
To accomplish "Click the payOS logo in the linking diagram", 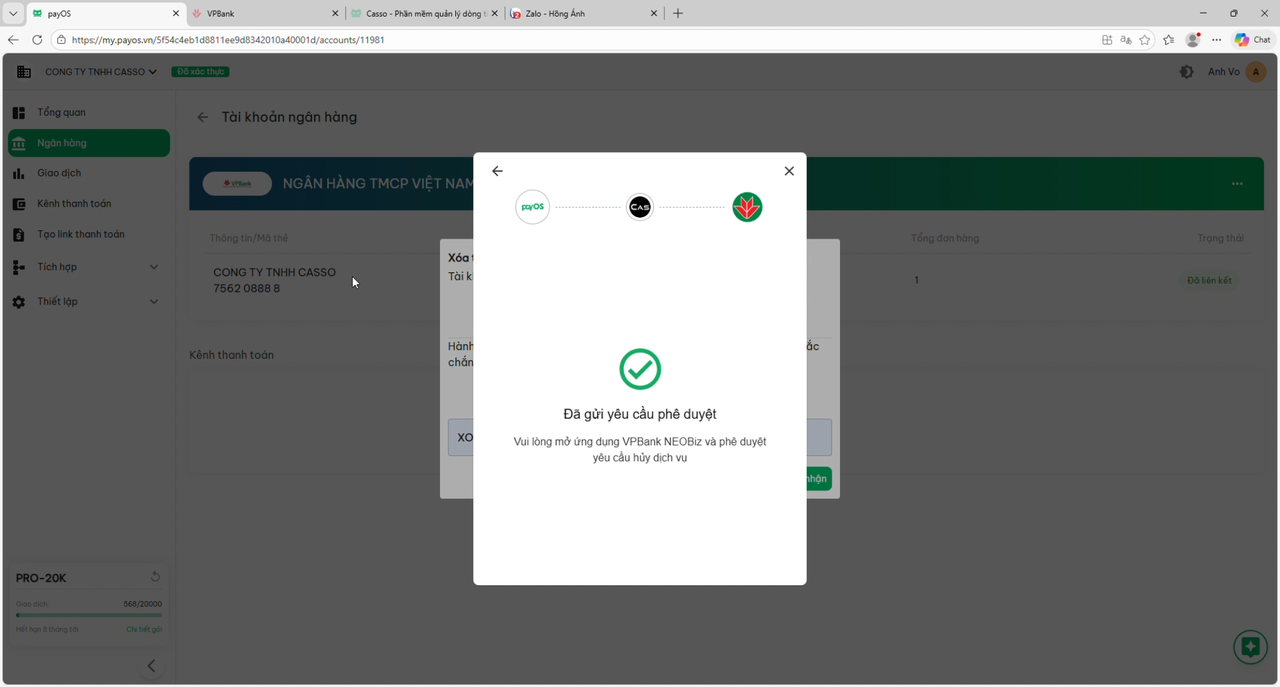I will pyautogui.click(x=532, y=207).
